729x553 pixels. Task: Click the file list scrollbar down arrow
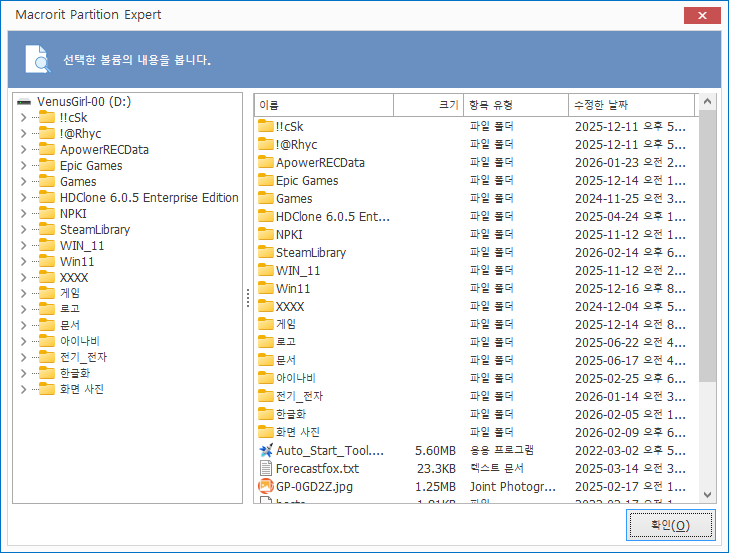click(x=707, y=495)
